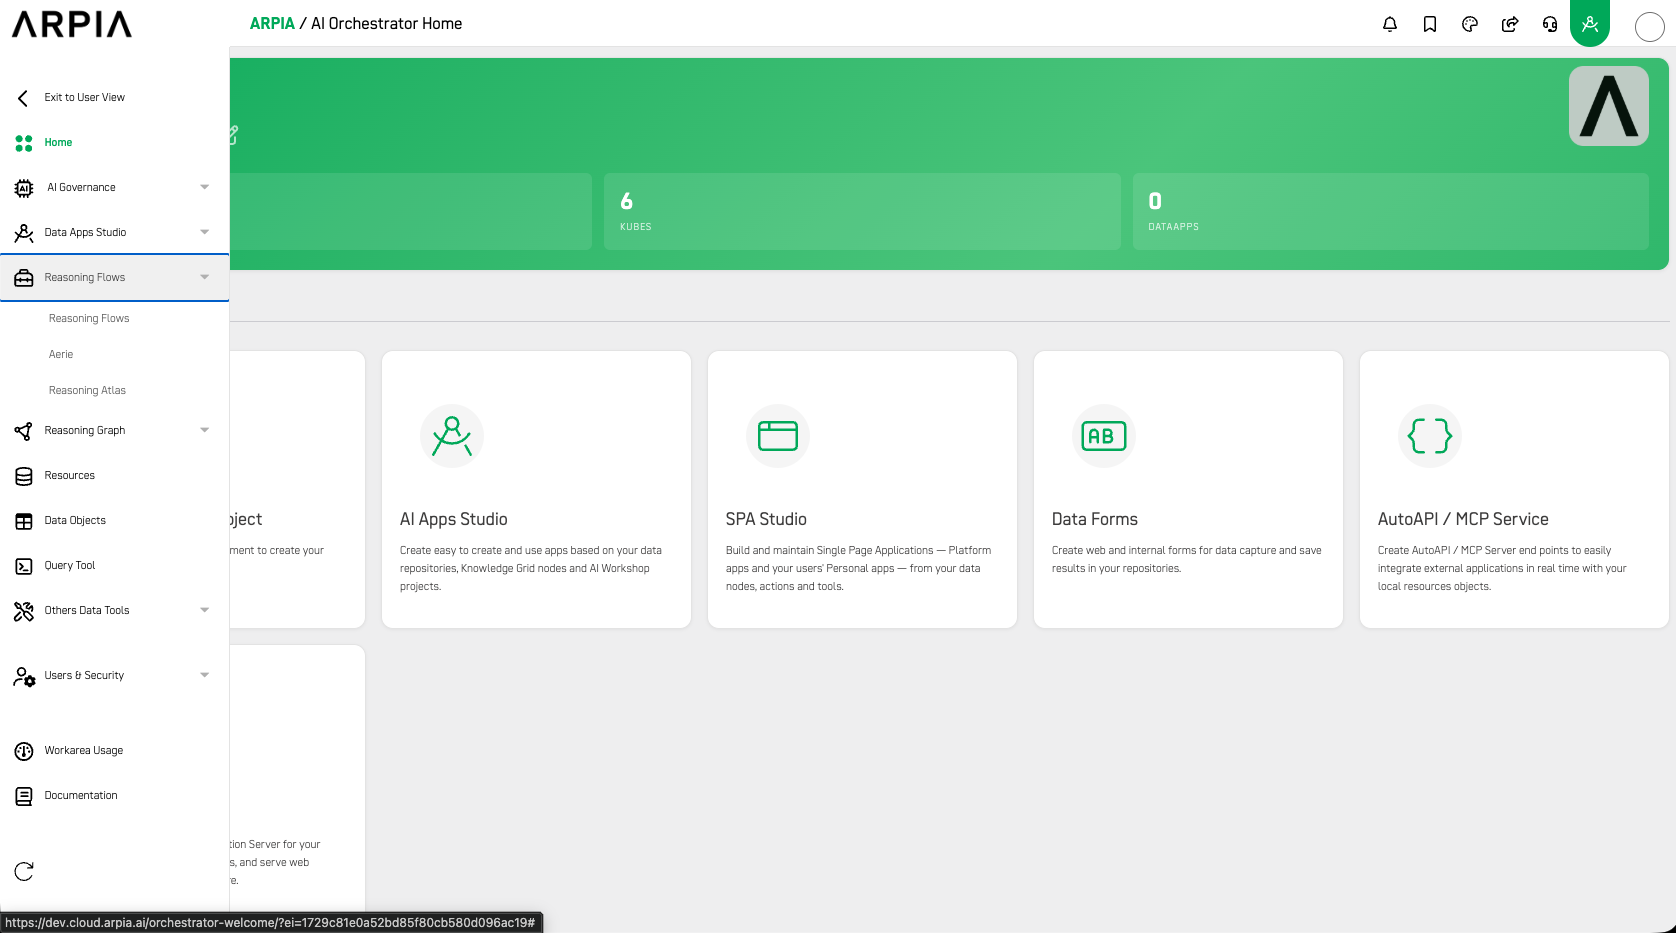This screenshot has height=933, width=1676.
Task: Click the Workarea Usage gauge icon
Action: coord(24,751)
